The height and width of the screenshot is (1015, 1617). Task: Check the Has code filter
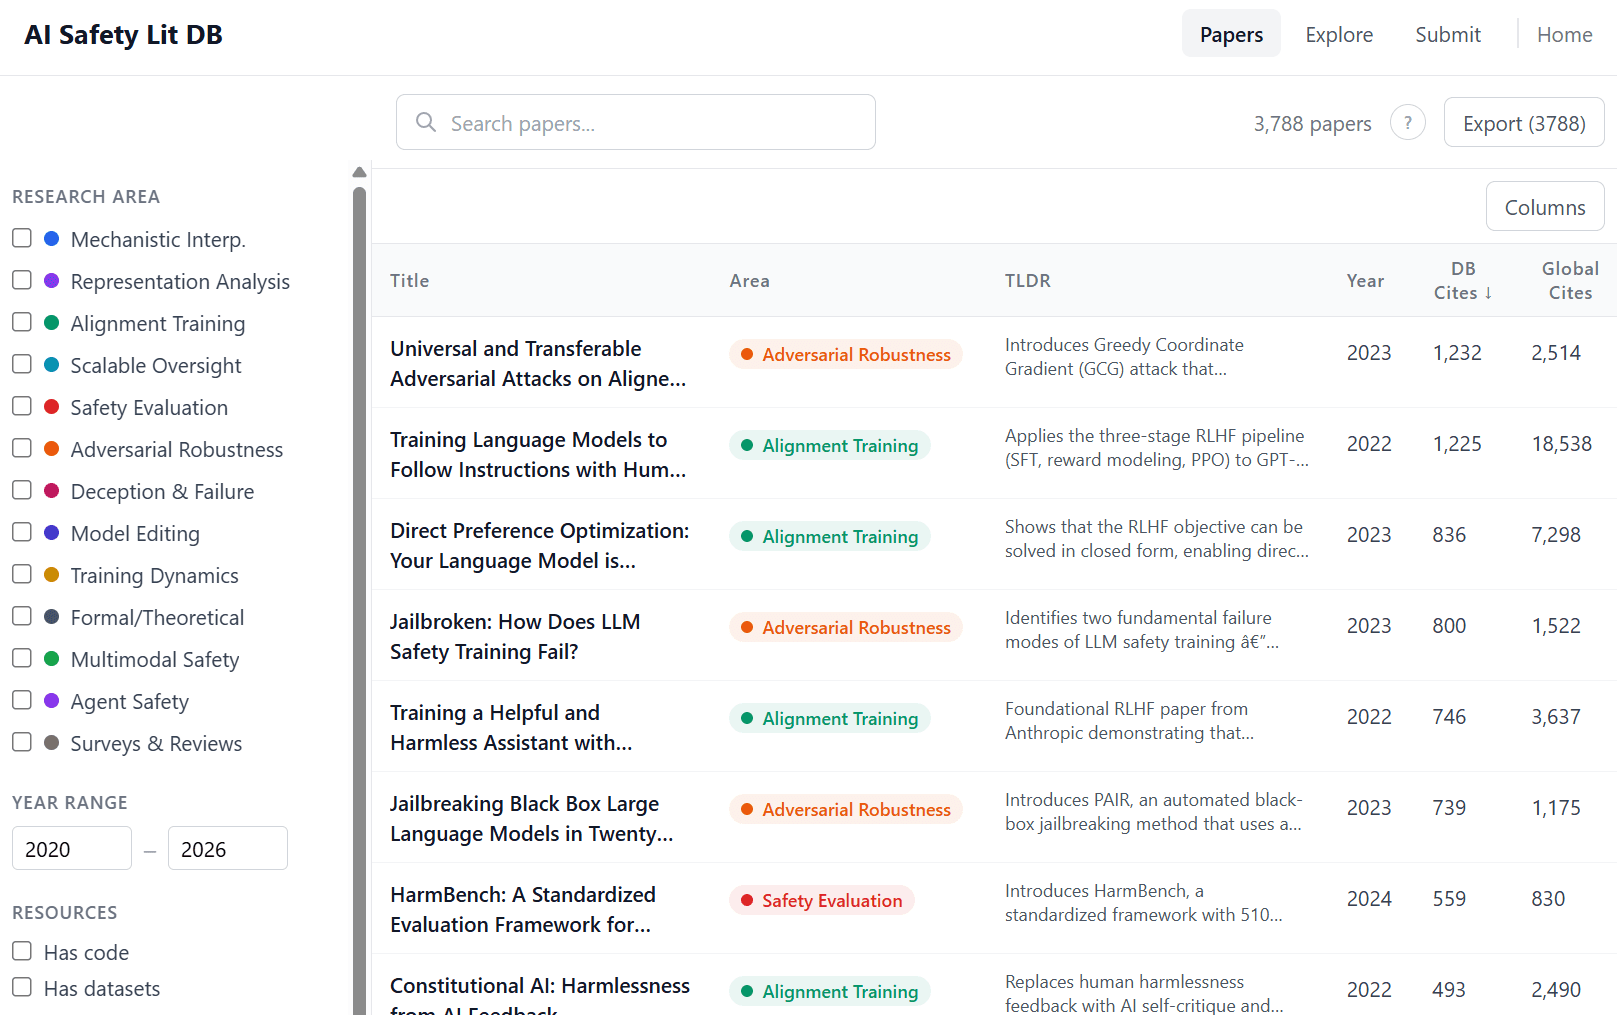coord(22,951)
